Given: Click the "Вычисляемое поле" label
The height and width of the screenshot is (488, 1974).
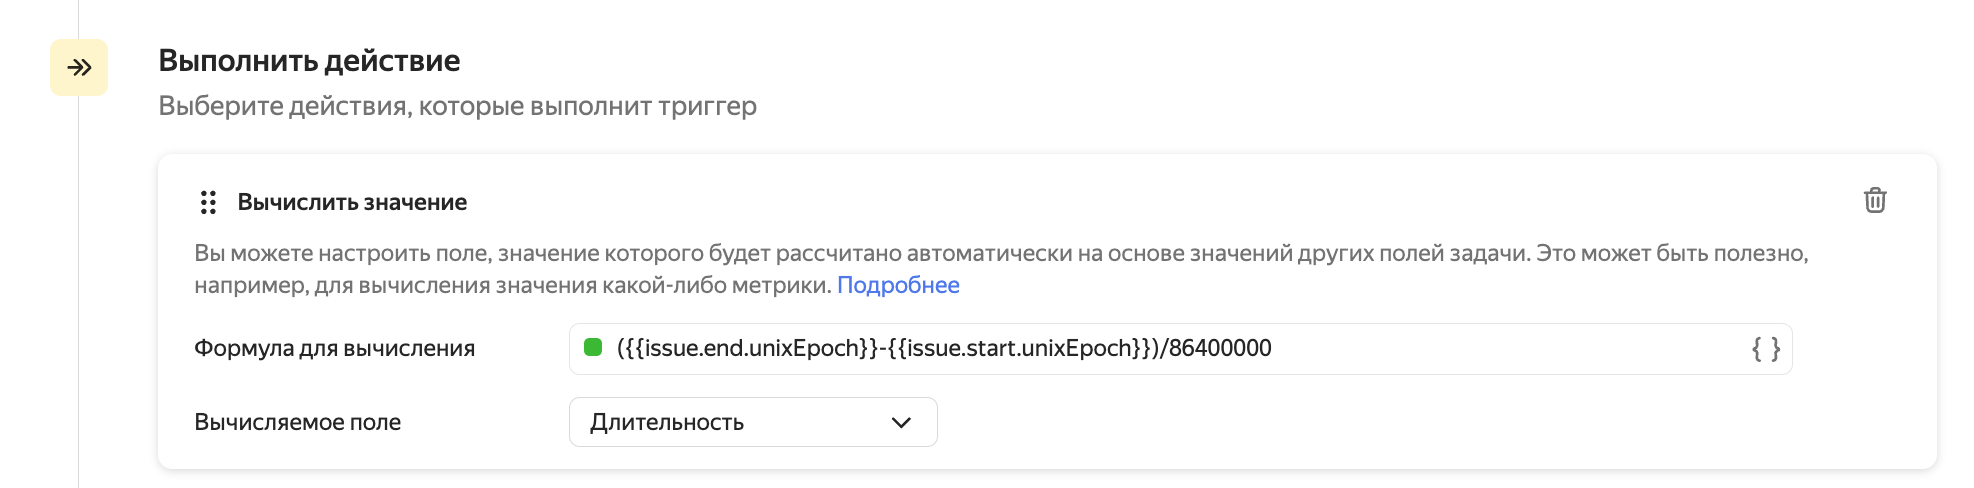Looking at the screenshot, I should pos(297,422).
